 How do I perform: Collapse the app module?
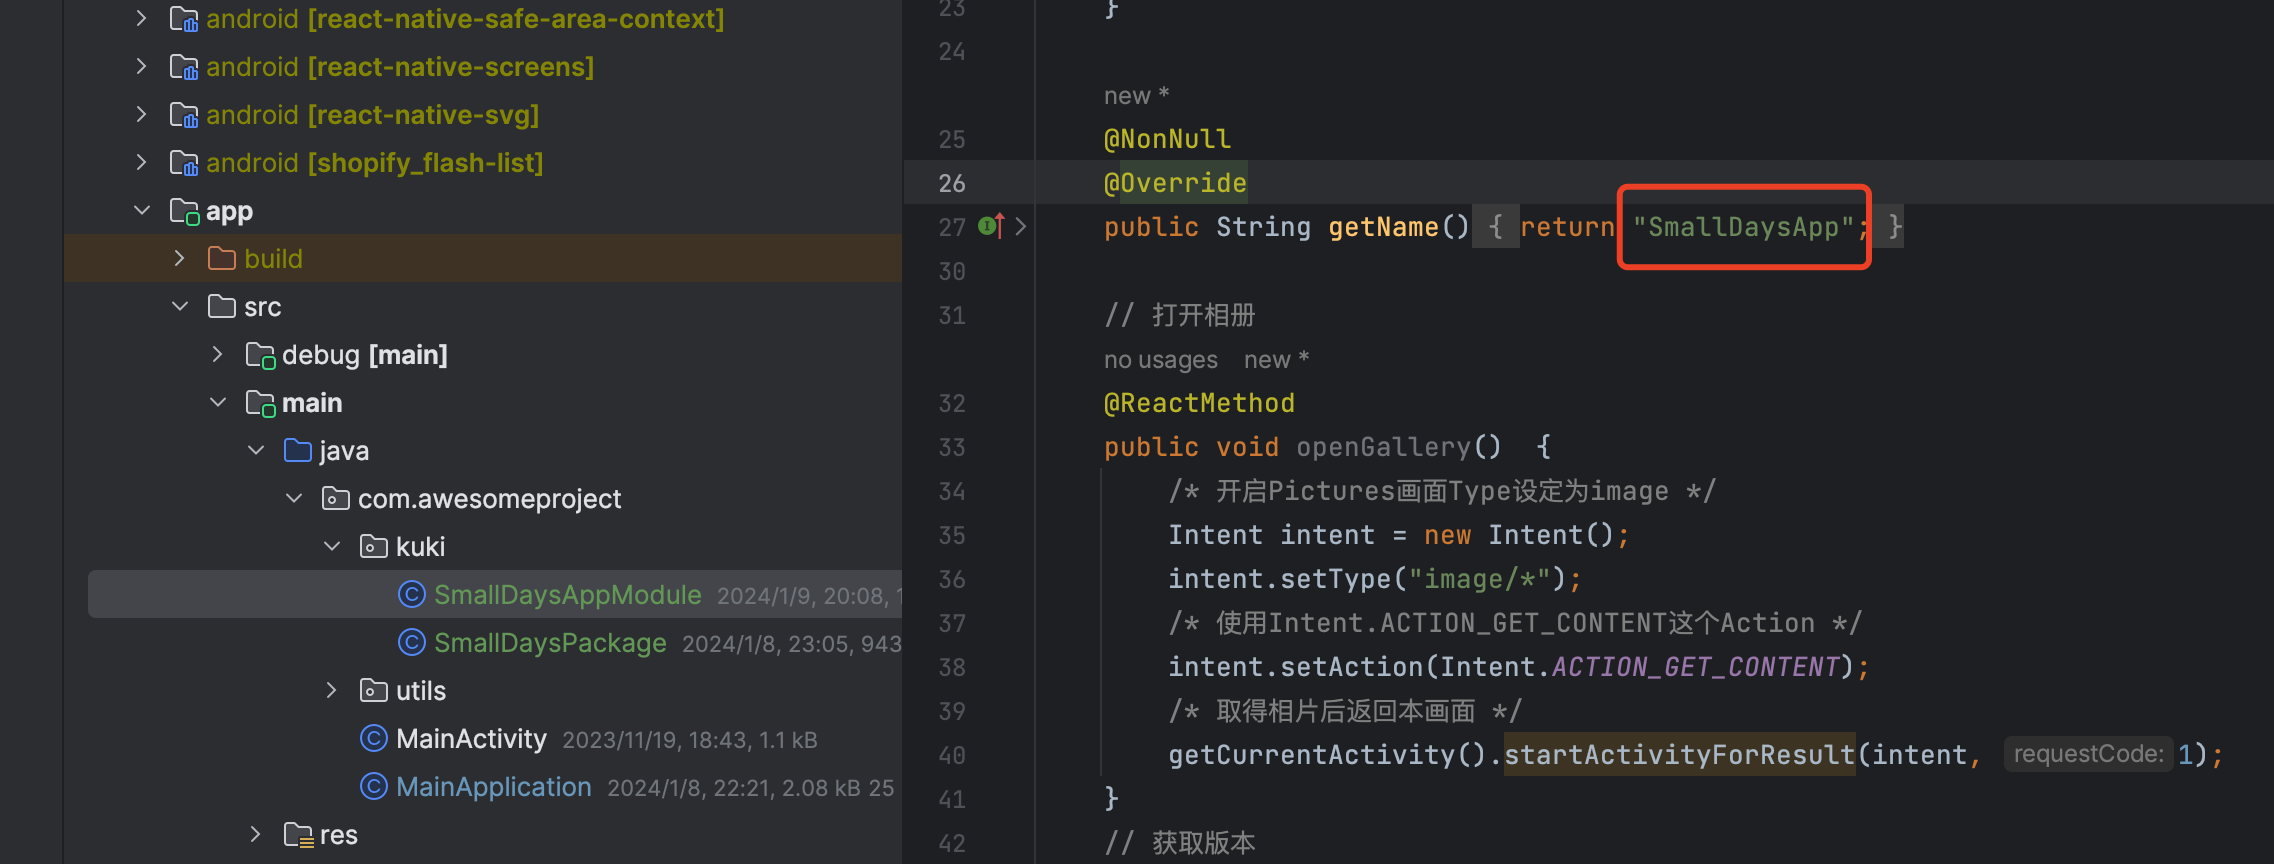click(x=142, y=210)
